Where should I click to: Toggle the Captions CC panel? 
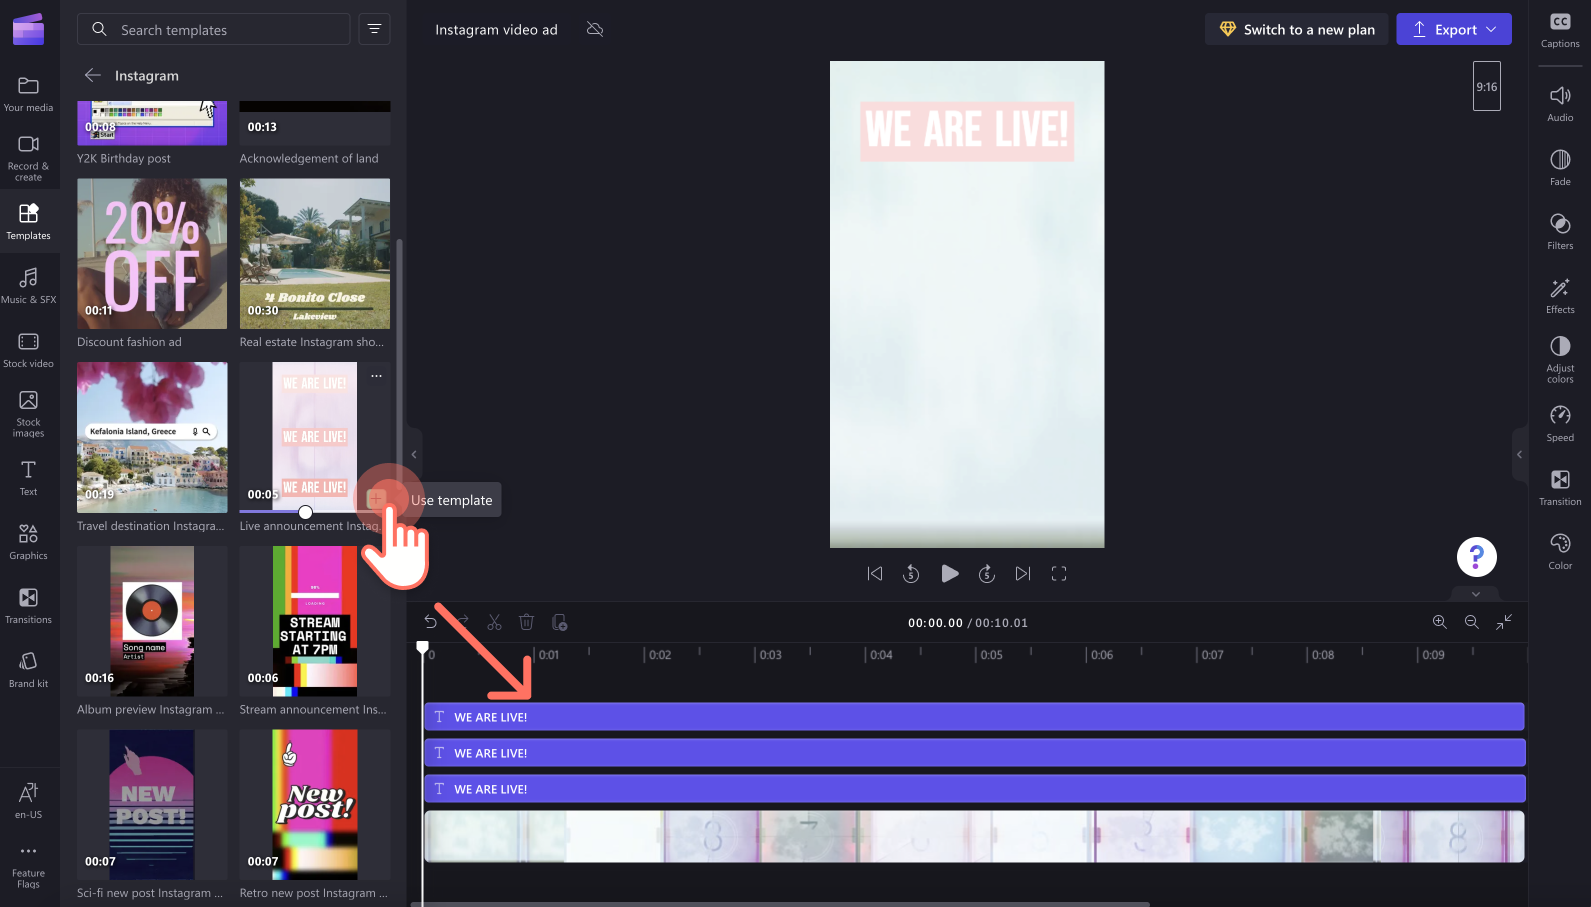(x=1560, y=30)
